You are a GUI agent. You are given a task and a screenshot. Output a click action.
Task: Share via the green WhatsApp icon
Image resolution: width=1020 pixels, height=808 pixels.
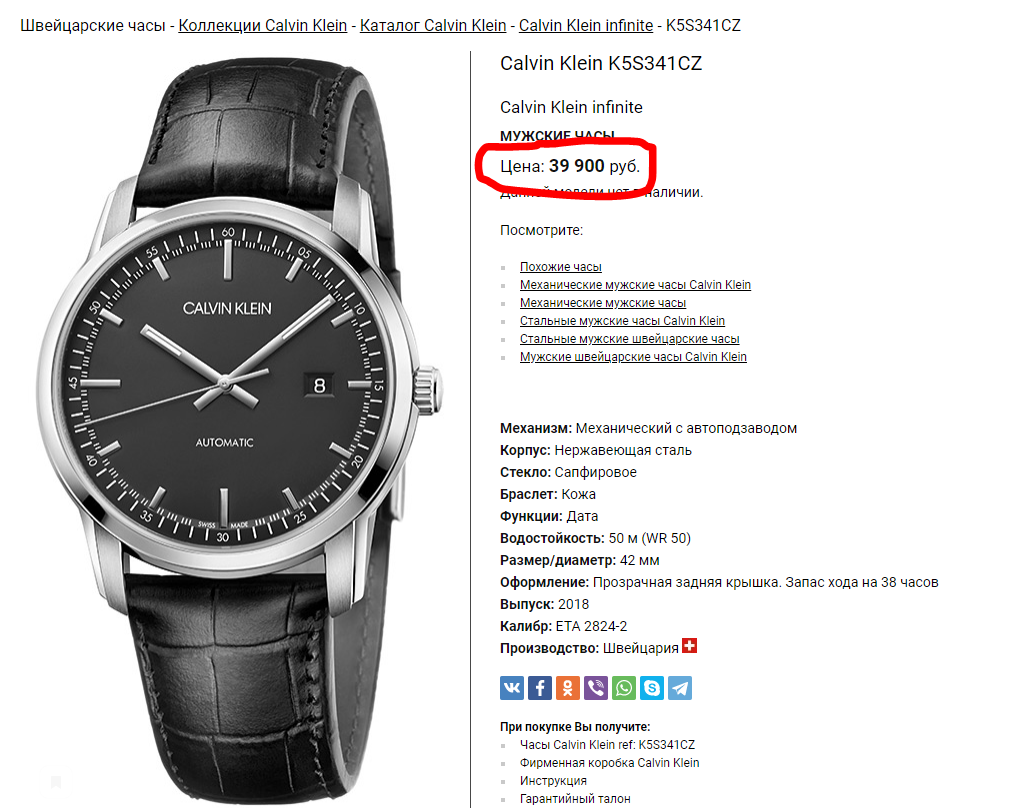pyautogui.click(x=624, y=688)
